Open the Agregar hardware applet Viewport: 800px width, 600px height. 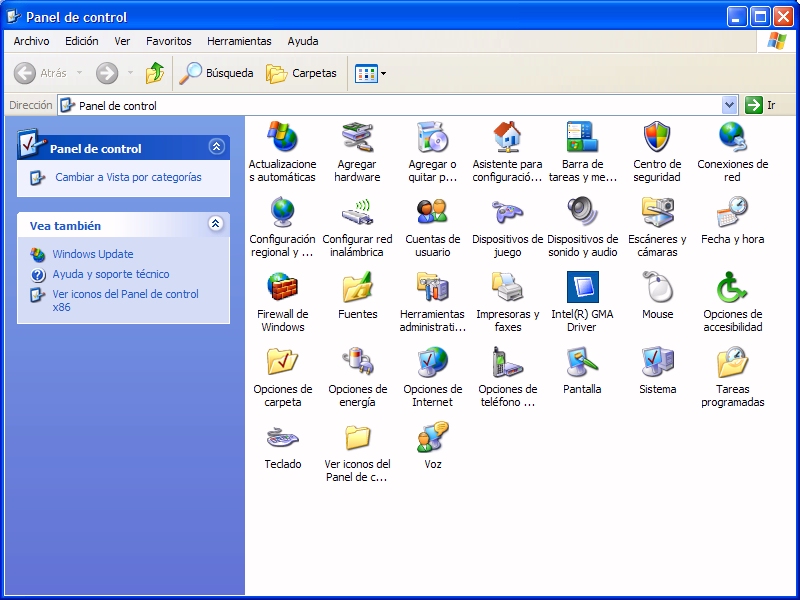[x=357, y=137]
